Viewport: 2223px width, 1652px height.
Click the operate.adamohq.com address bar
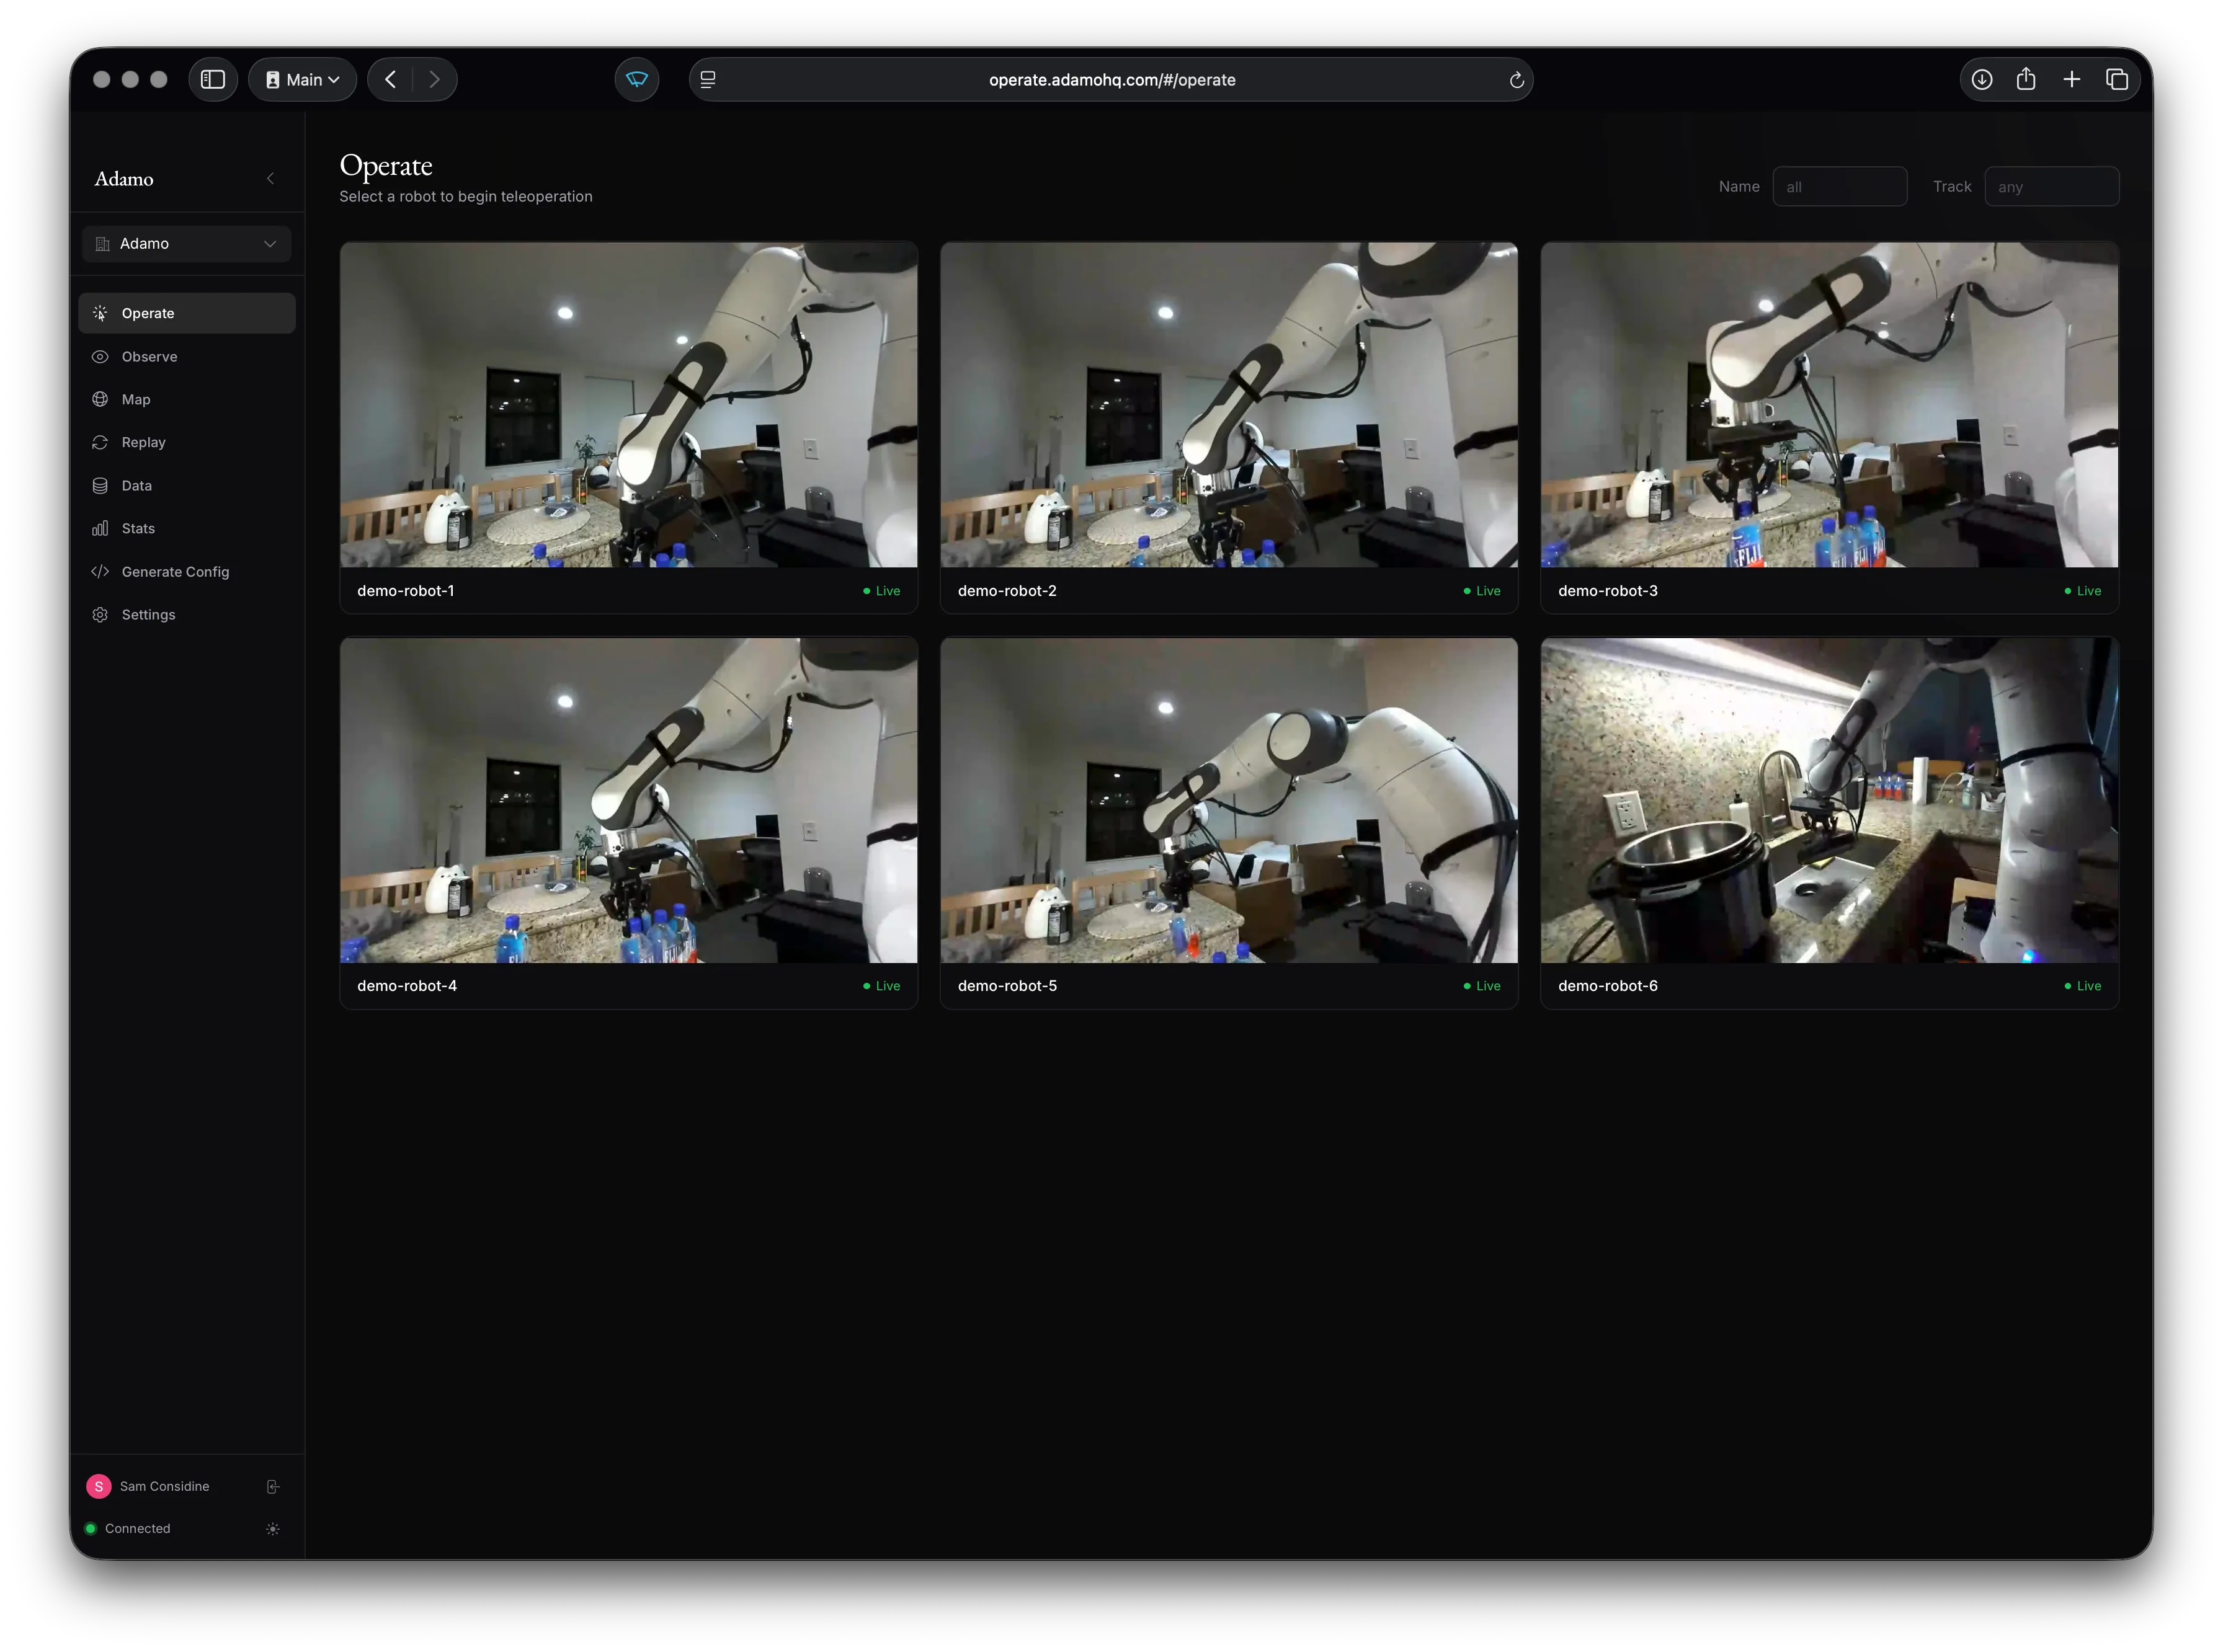[x=1111, y=79]
